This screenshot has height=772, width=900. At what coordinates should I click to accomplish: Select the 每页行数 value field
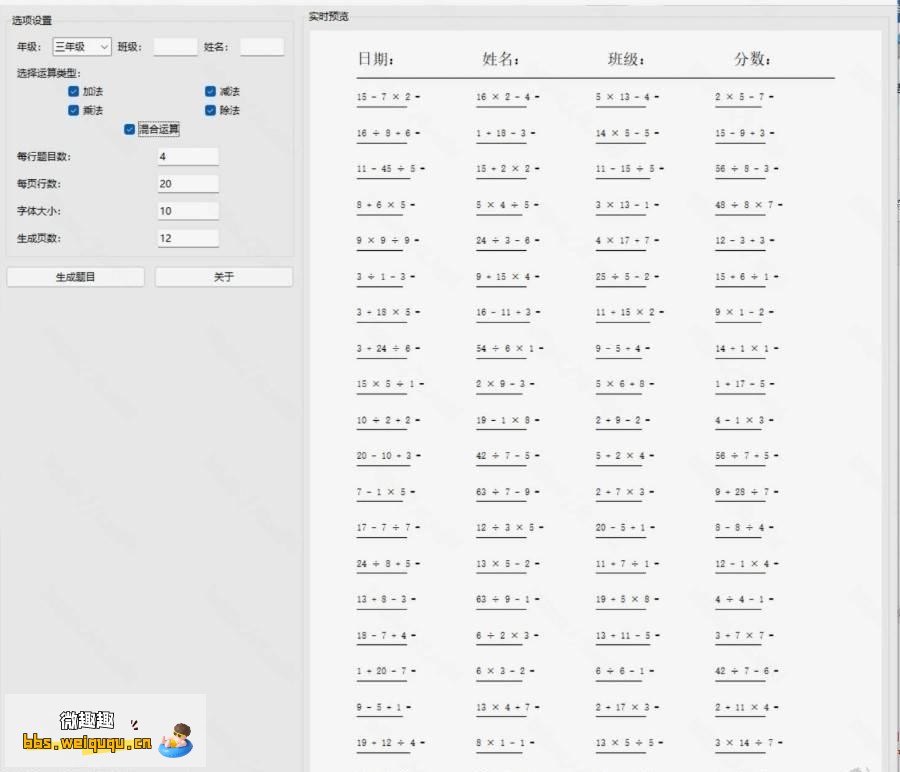188,184
